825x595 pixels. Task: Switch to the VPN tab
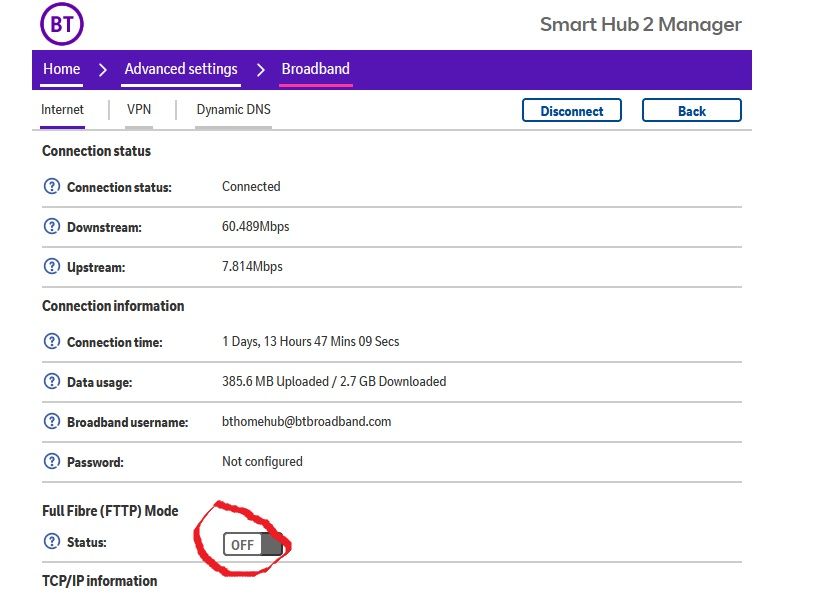point(139,110)
